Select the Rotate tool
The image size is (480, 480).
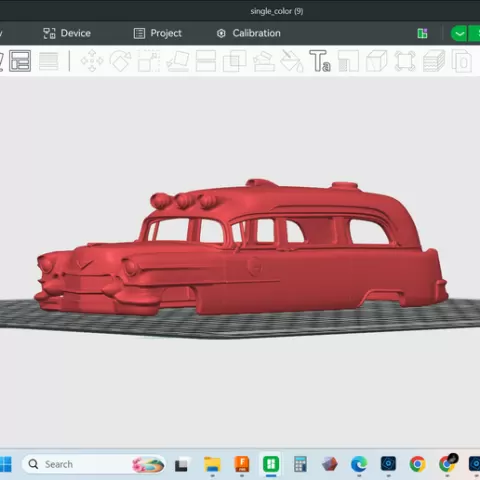(x=120, y=61)
